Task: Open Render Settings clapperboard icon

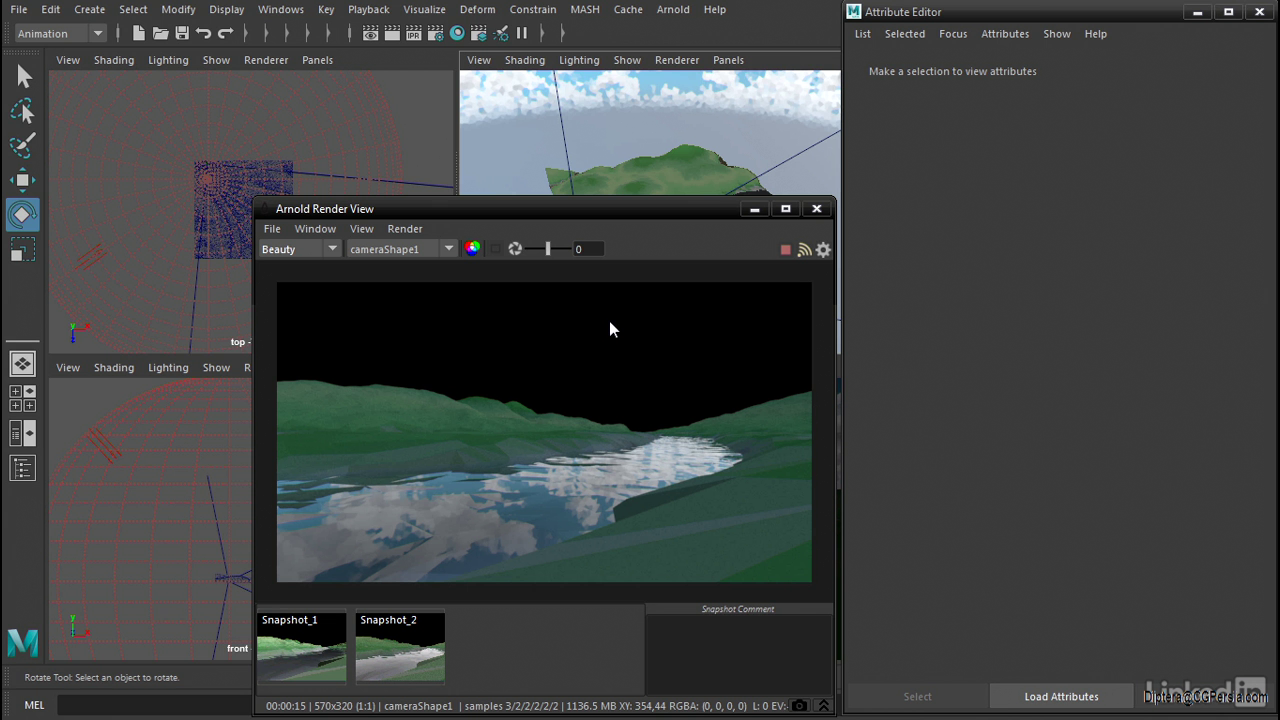Action: pos(436,33)
